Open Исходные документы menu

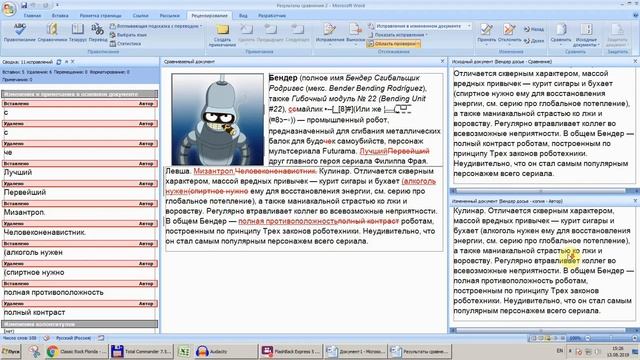[586, 34]
